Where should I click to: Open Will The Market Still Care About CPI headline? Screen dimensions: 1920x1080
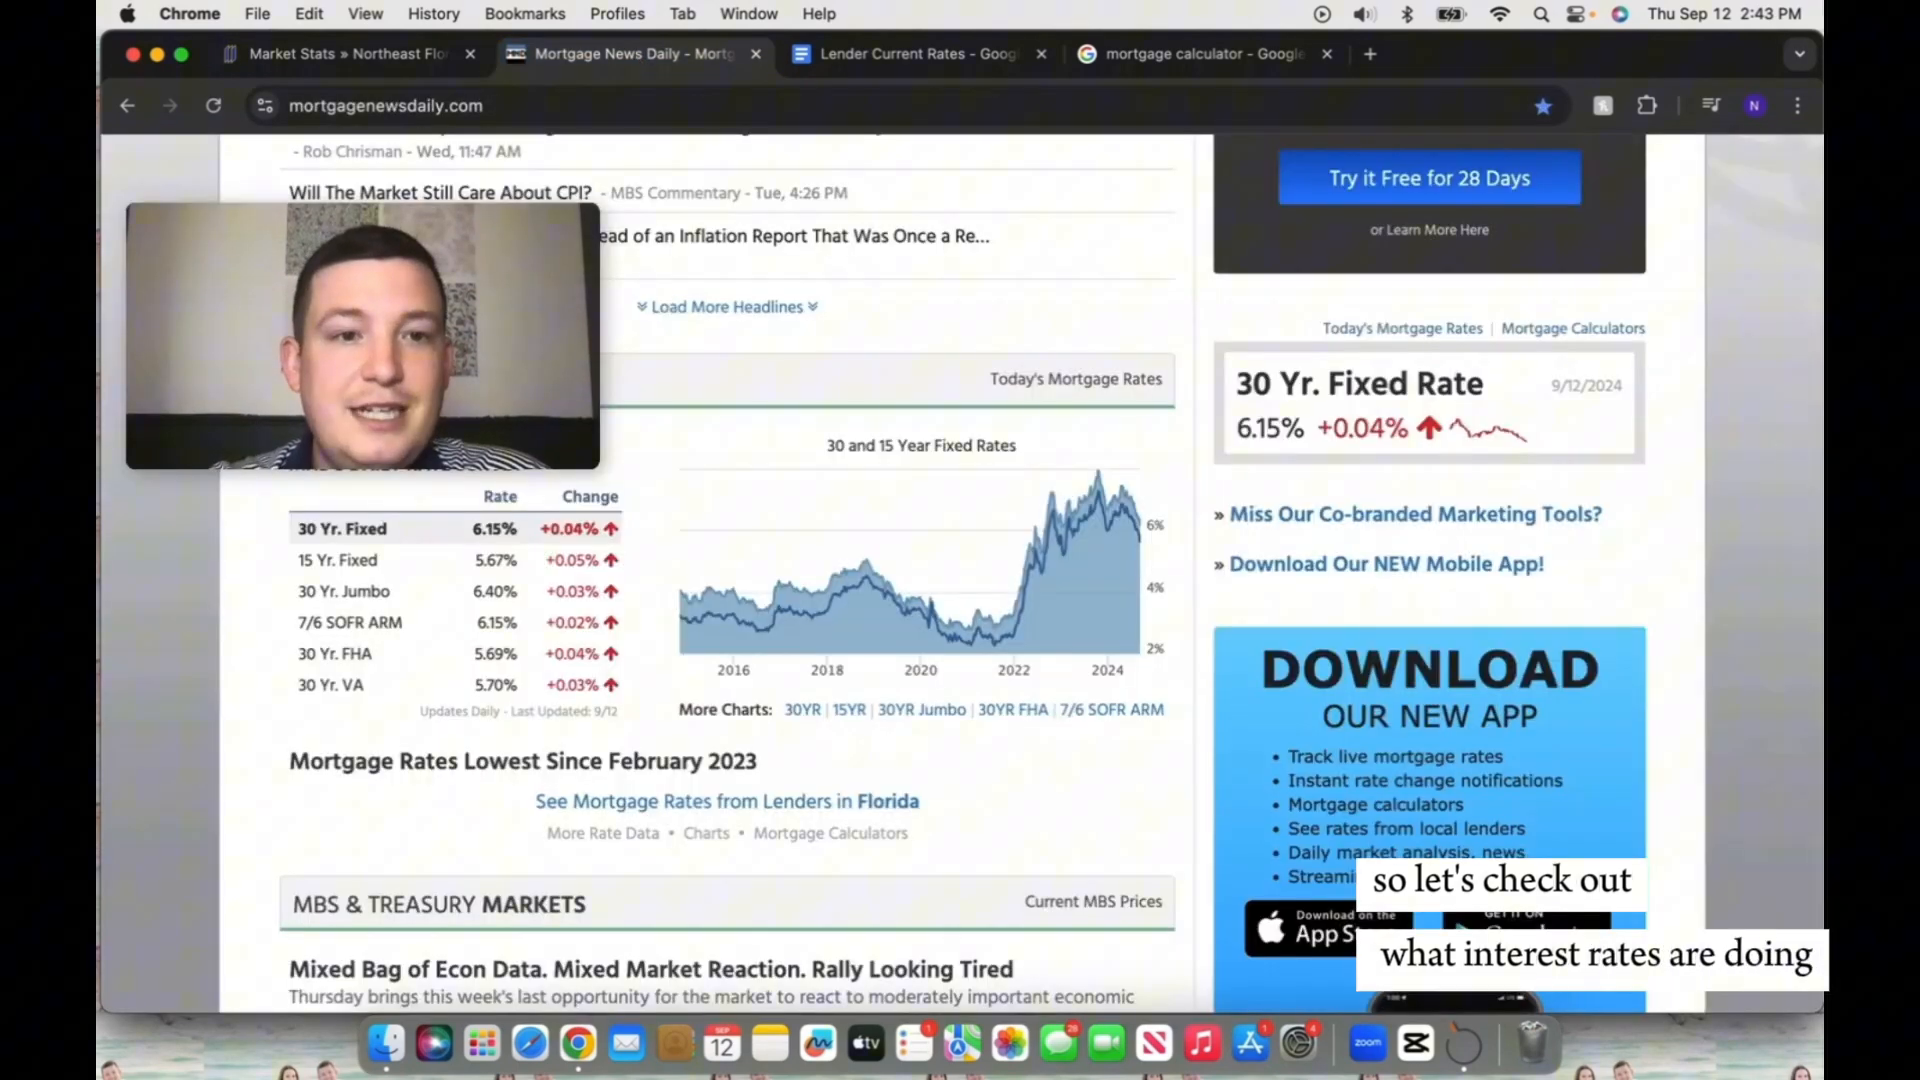pyautogui.click(x=440, y=193)
